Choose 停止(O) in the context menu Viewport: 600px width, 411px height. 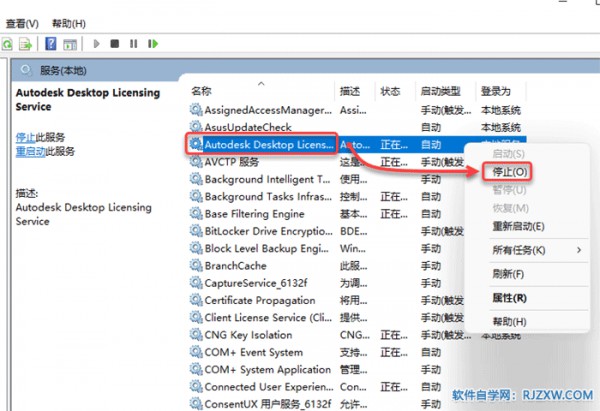click(x=510, y=172)
